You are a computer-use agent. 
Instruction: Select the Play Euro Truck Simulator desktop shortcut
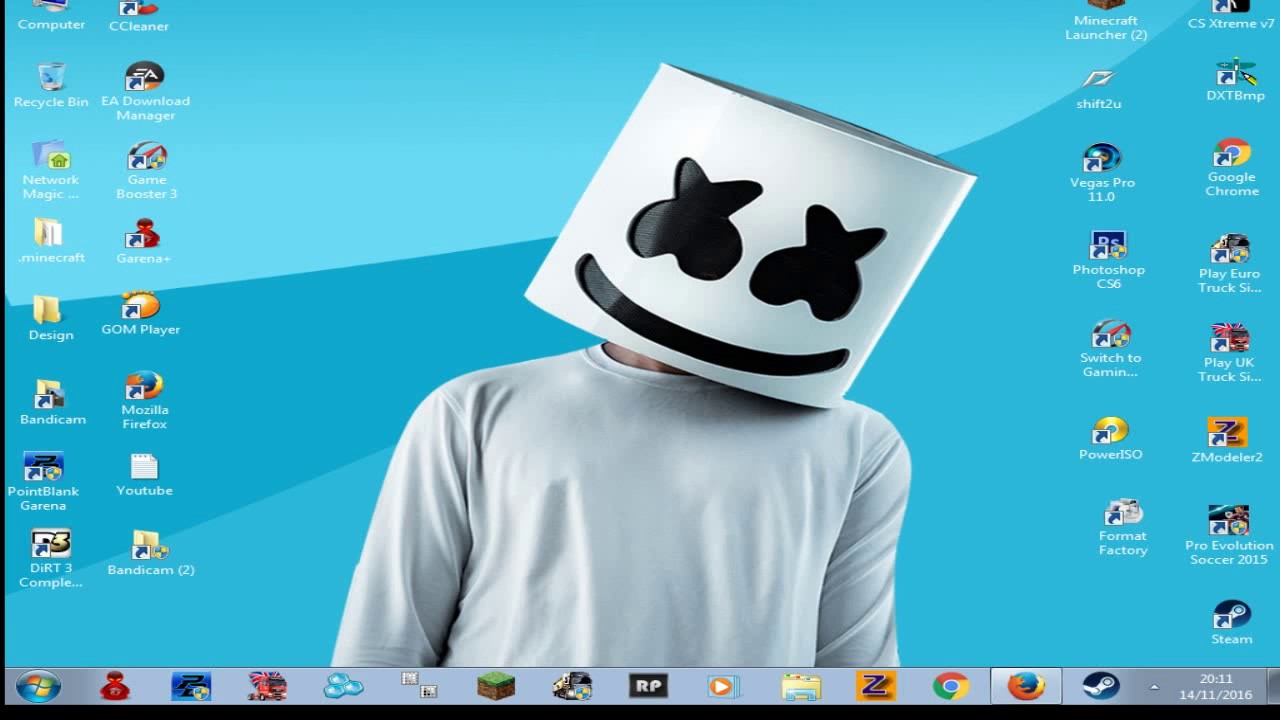point(1230,264)
